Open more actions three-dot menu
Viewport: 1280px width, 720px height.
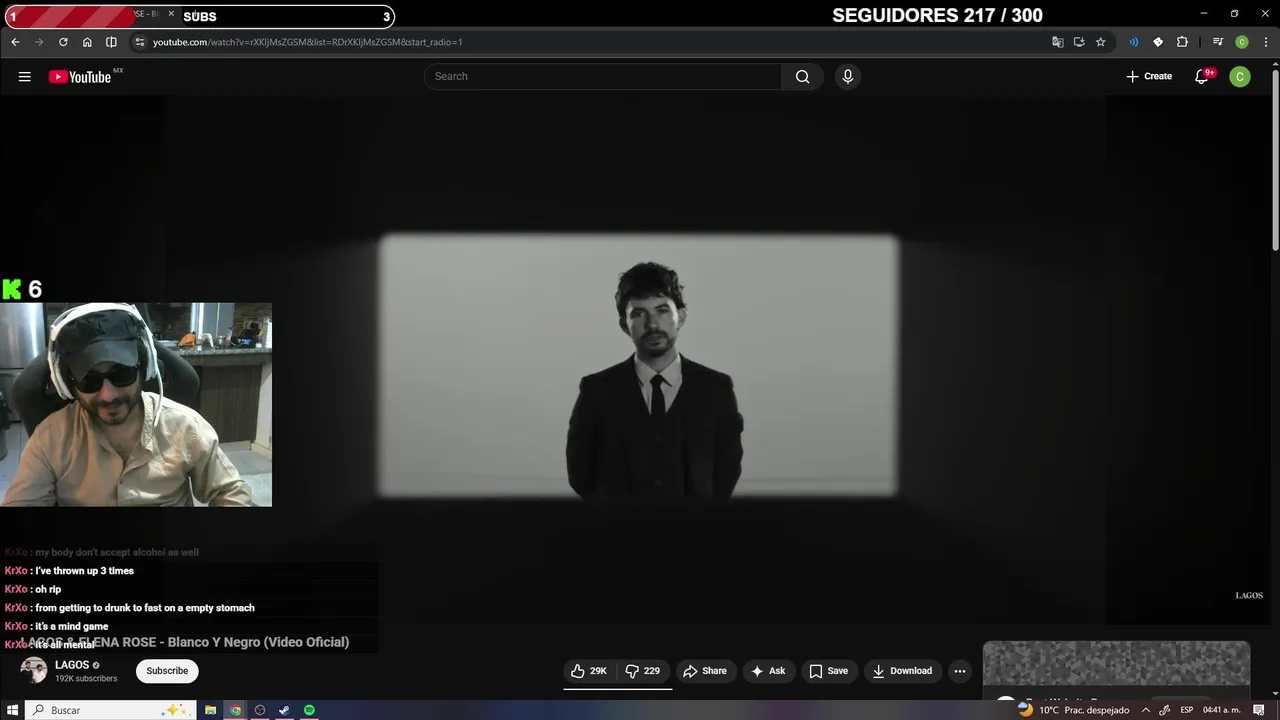click(960, 671)
